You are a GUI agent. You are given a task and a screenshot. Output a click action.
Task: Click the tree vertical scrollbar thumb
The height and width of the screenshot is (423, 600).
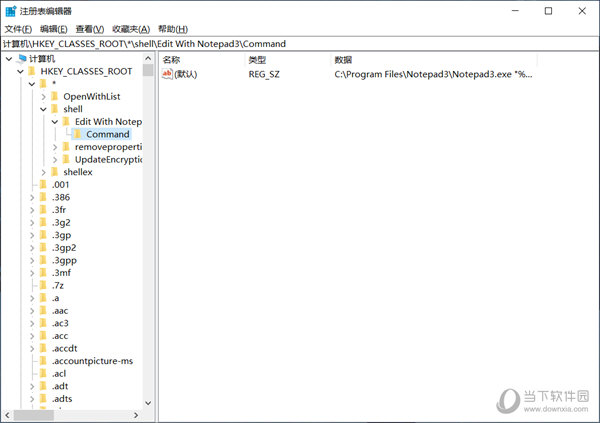click(148, 70)
